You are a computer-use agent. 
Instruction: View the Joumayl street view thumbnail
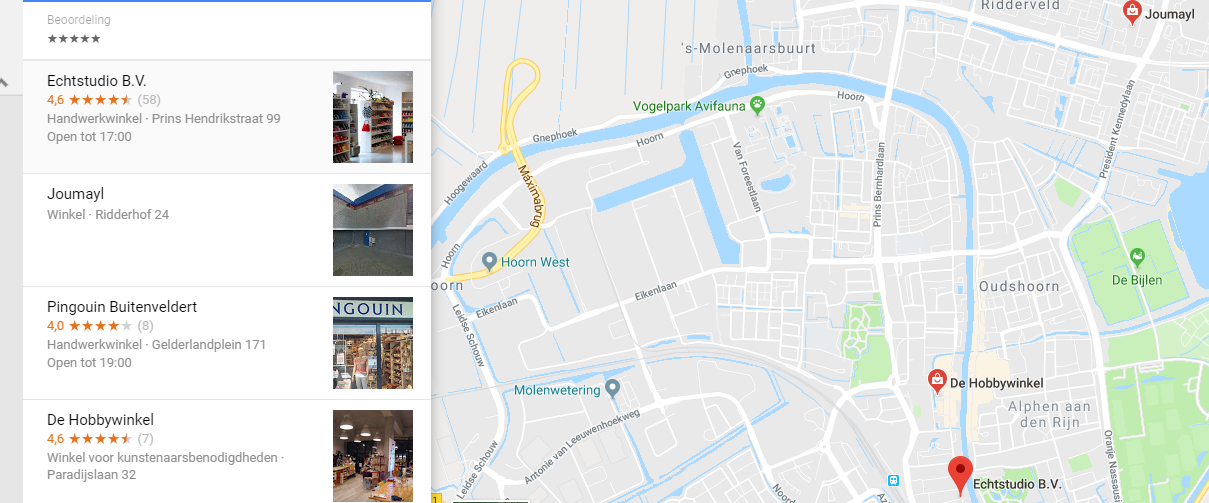click(373, 230)
